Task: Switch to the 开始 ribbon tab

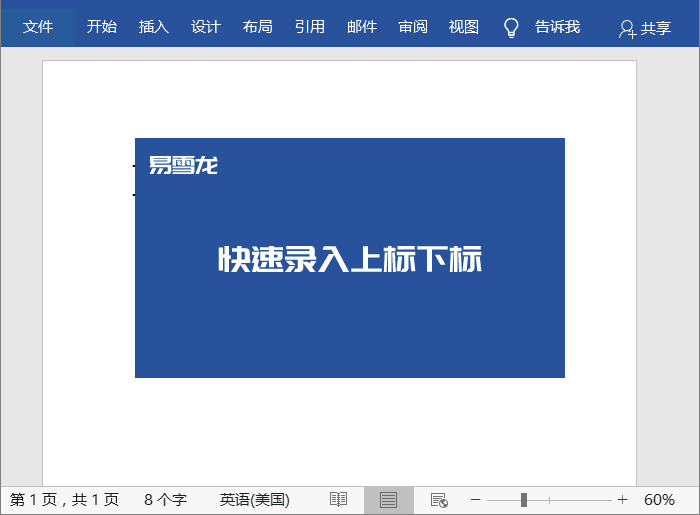Action: point(102,27)
